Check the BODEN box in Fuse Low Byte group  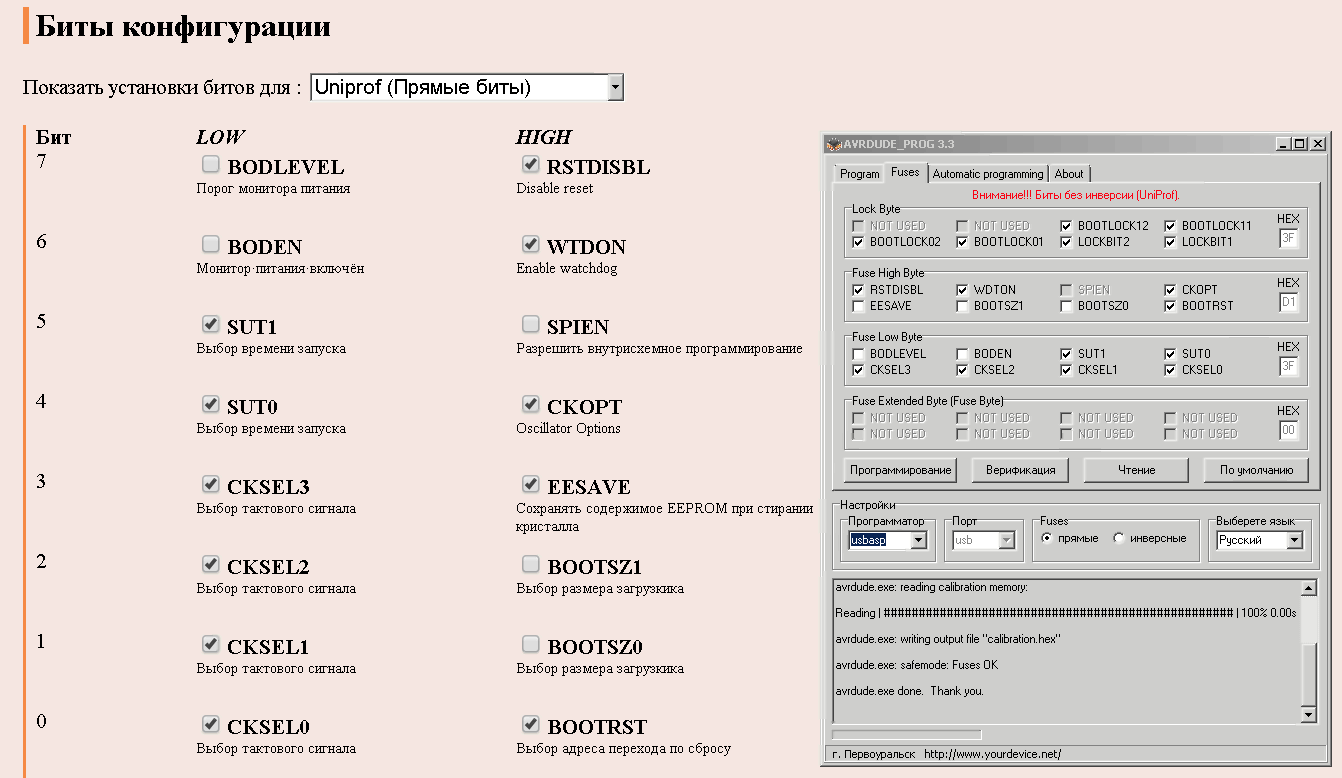pyautogui.click(x=963, y=354)
